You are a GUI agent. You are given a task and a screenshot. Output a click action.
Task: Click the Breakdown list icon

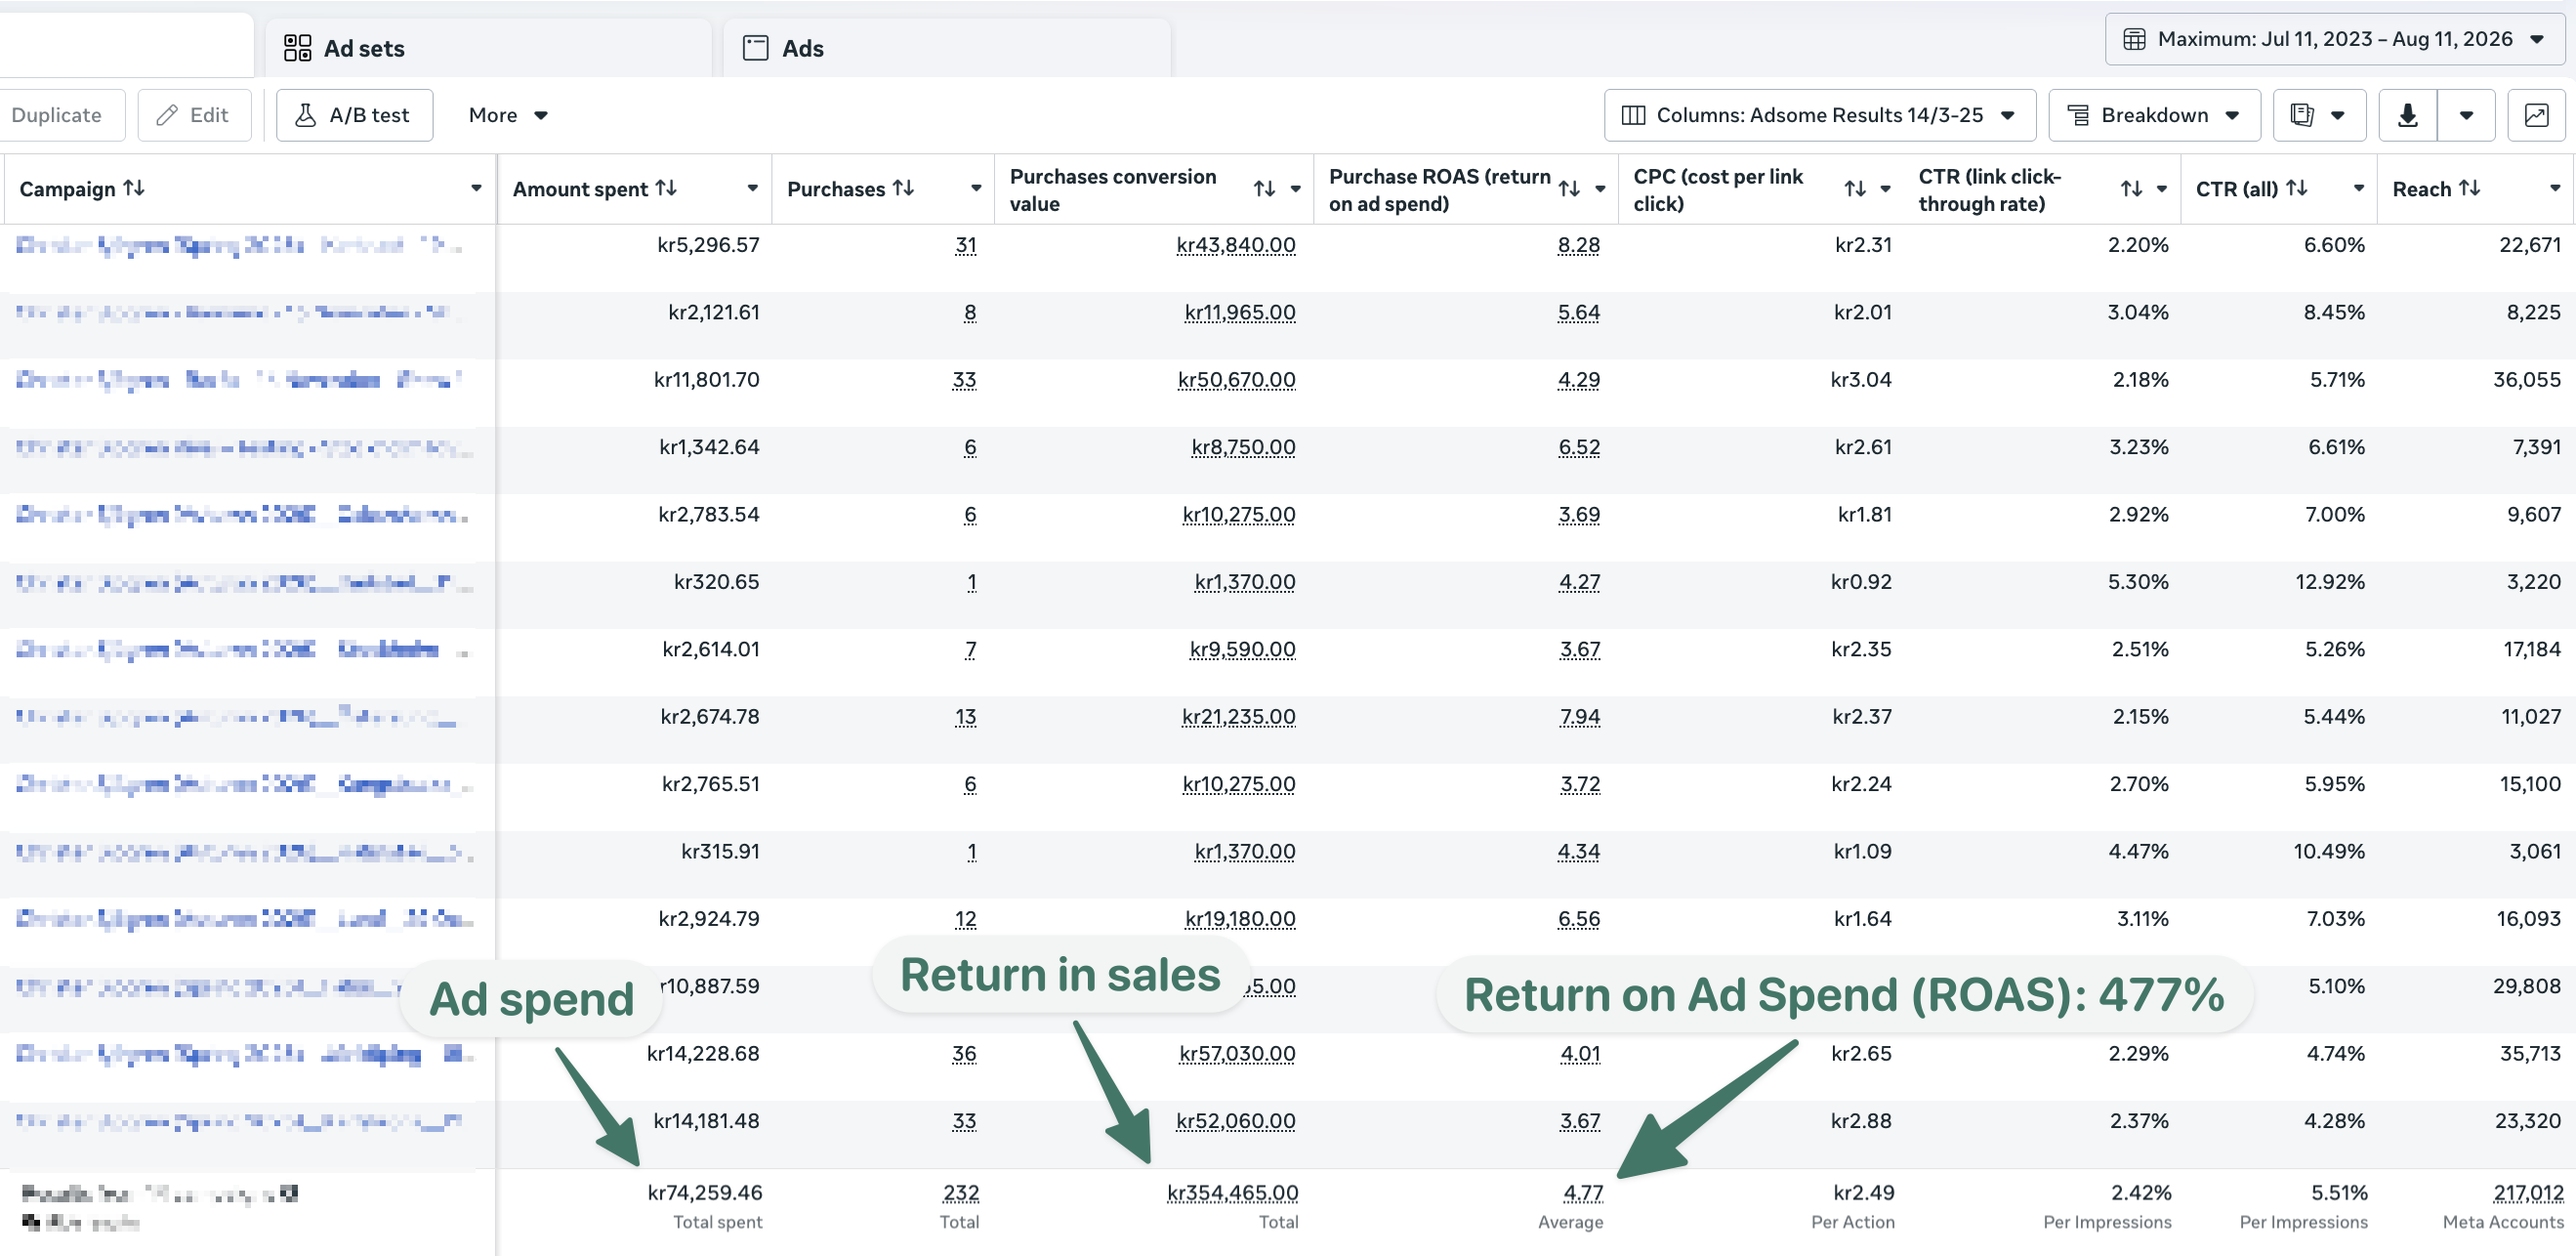(x=2077, y=115)
